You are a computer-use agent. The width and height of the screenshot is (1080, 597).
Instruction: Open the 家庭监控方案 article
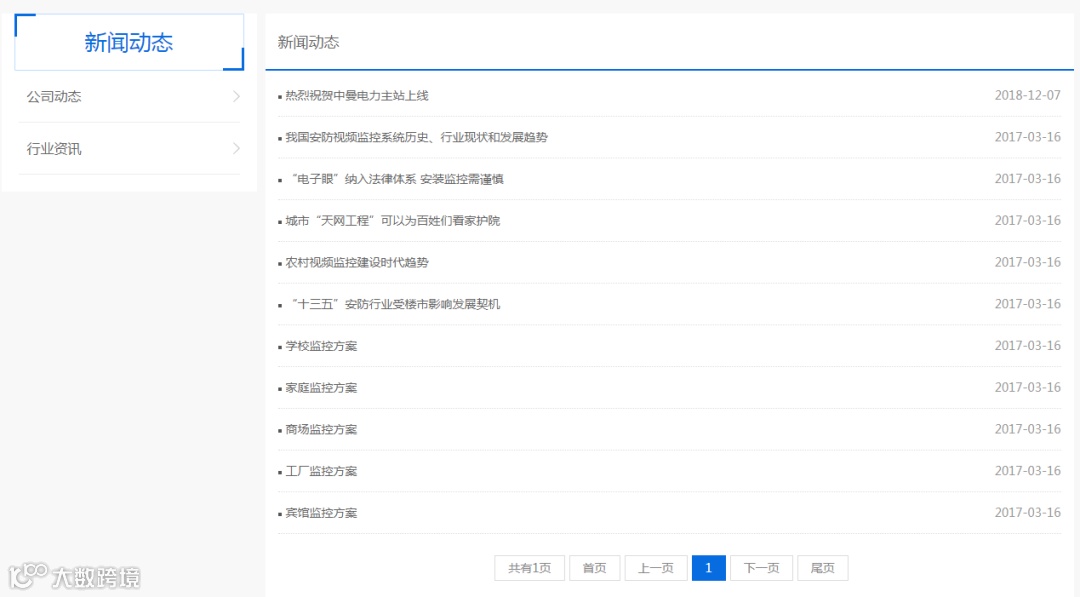(321, 388)
